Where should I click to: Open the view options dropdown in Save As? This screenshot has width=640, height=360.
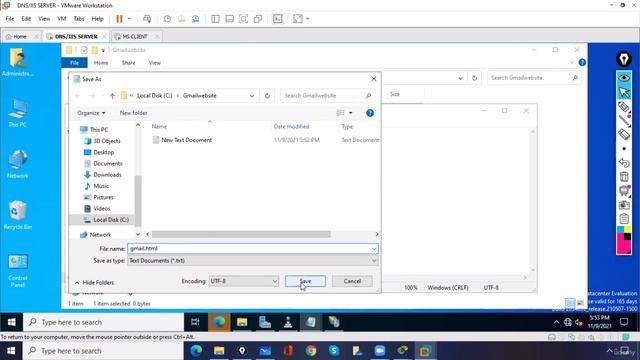[351, 113]
